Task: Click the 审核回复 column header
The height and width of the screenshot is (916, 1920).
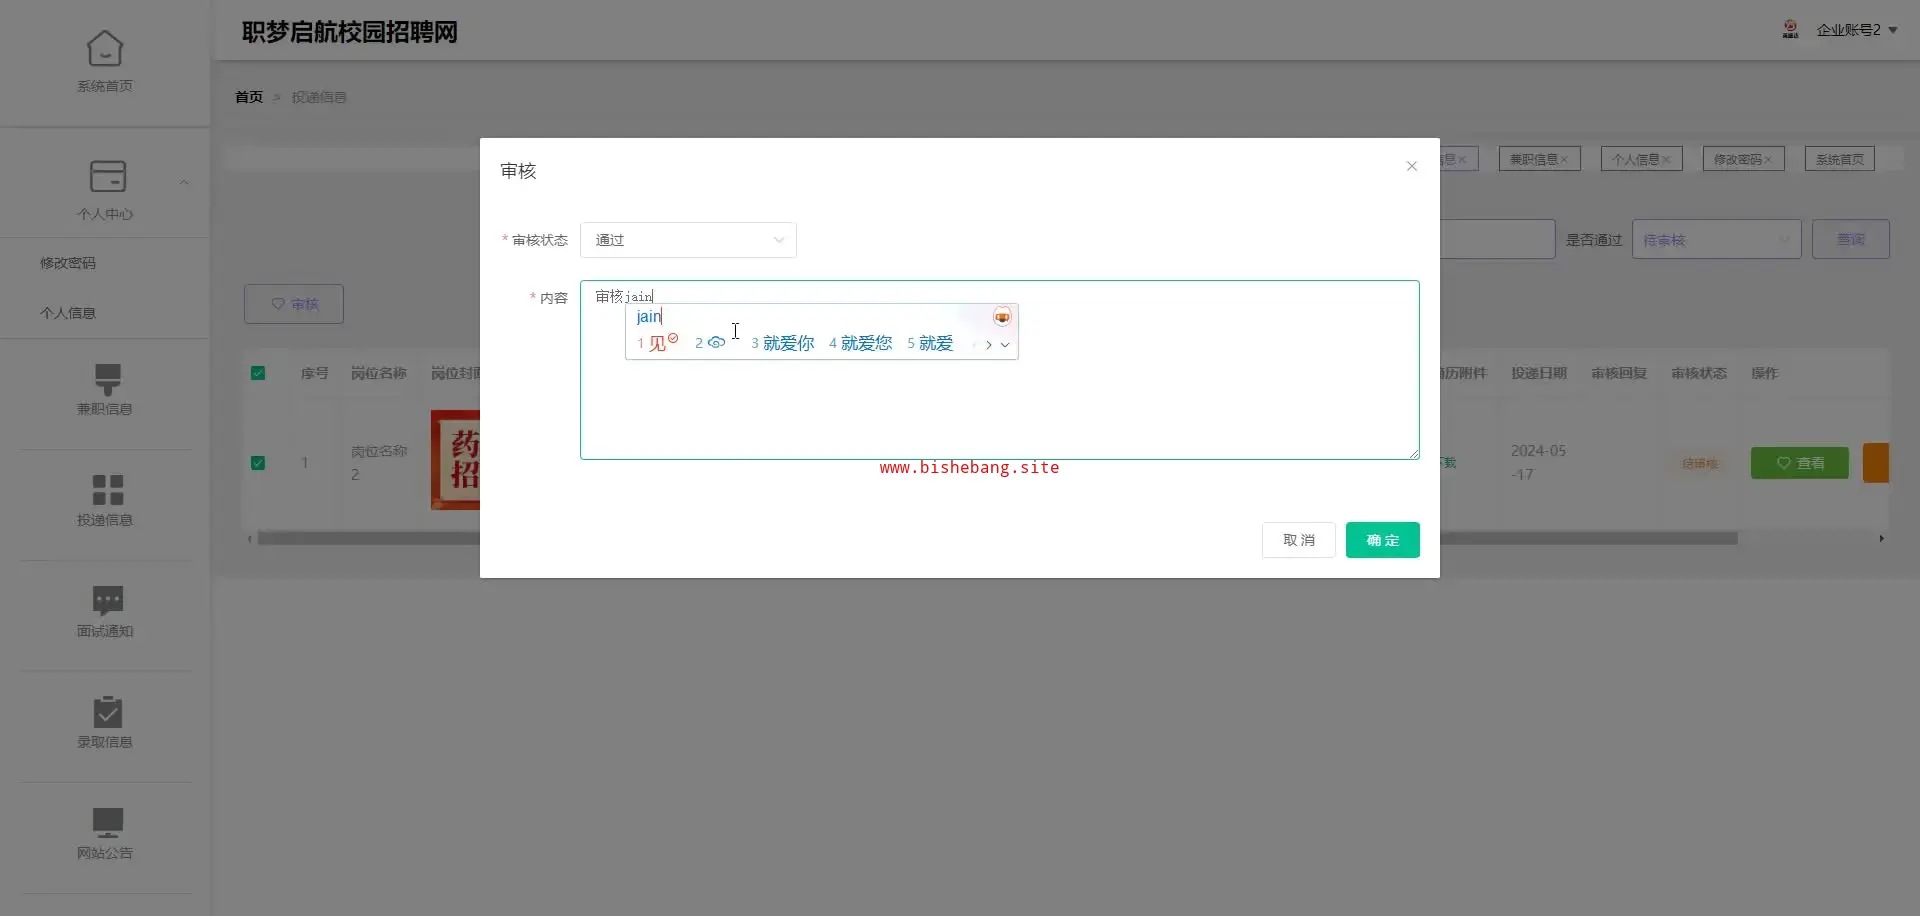Action: click(1618, 373)
